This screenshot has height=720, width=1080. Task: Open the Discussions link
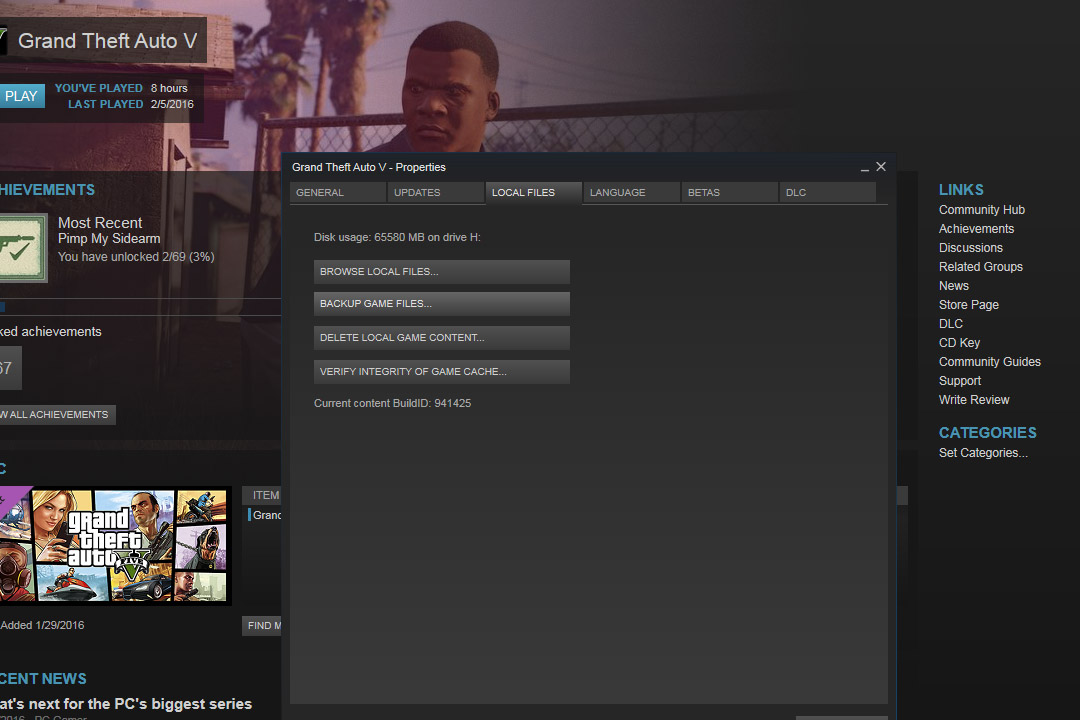(970, 247)
